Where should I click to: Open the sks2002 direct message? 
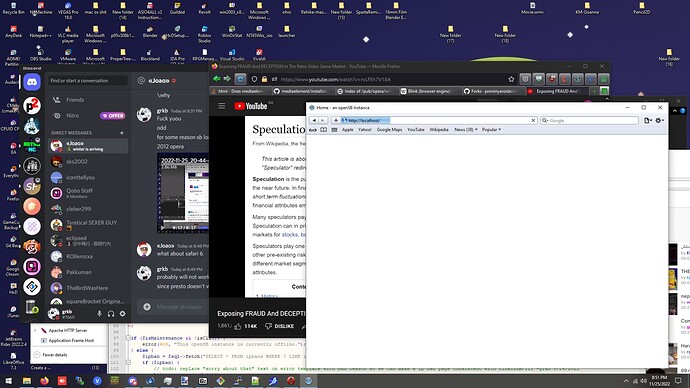[88, 161]
